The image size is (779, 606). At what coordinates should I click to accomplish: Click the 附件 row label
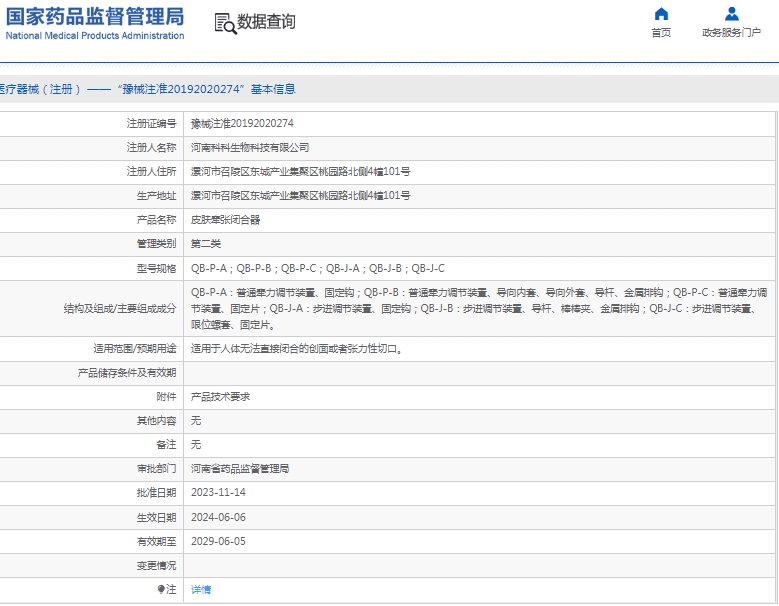click(x=166, y=397)
